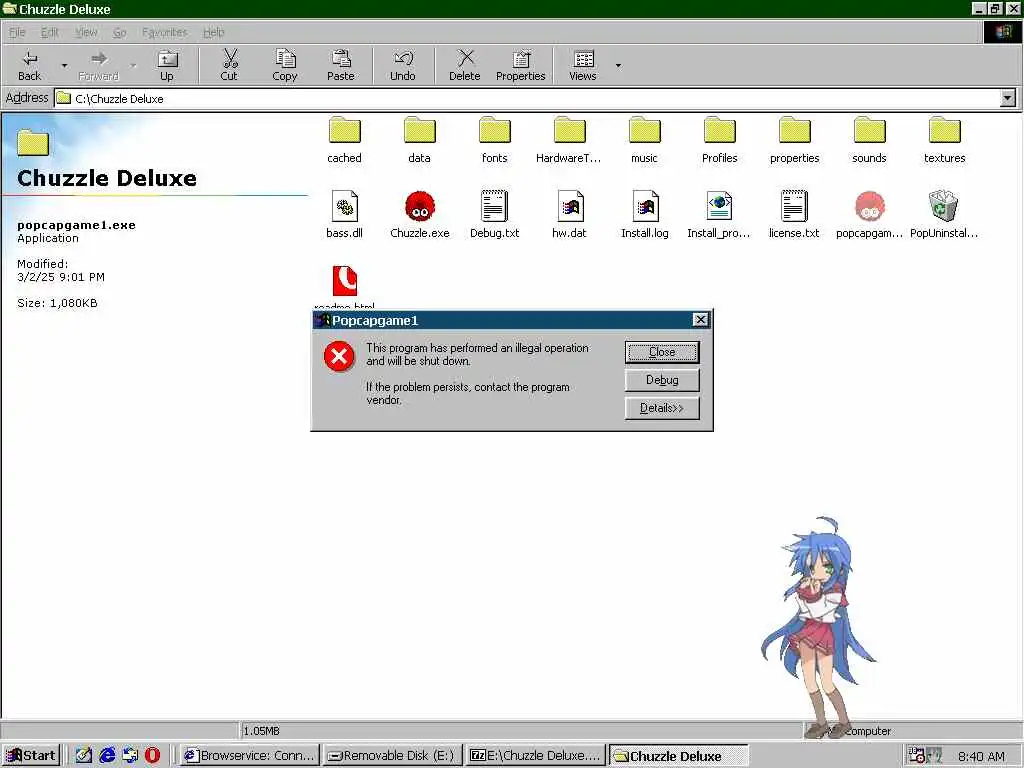Click the Chuzzle Deluxe taskbar button
The image size is (1024, 768).
pos(678,756)
